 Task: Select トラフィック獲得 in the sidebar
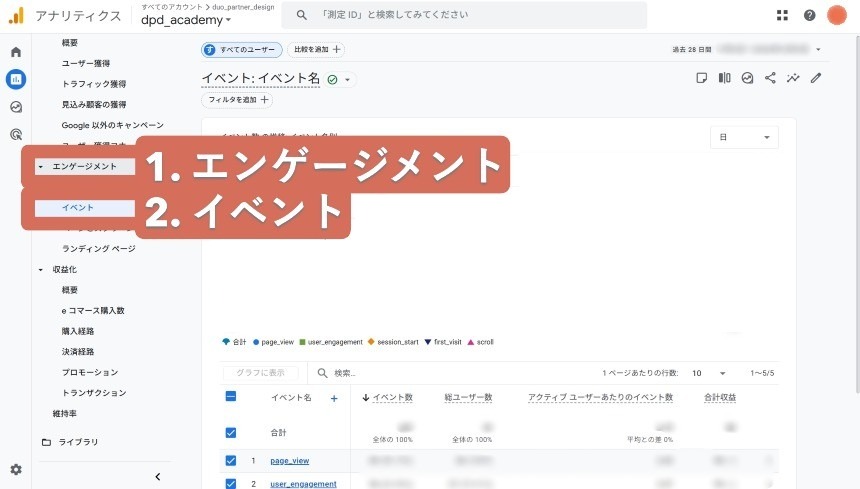click(x=93, y=84)
